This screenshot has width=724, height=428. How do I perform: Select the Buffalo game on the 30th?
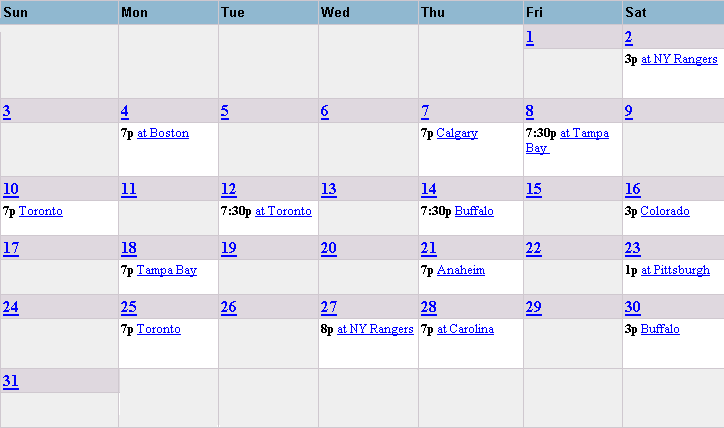coord(660,330)
